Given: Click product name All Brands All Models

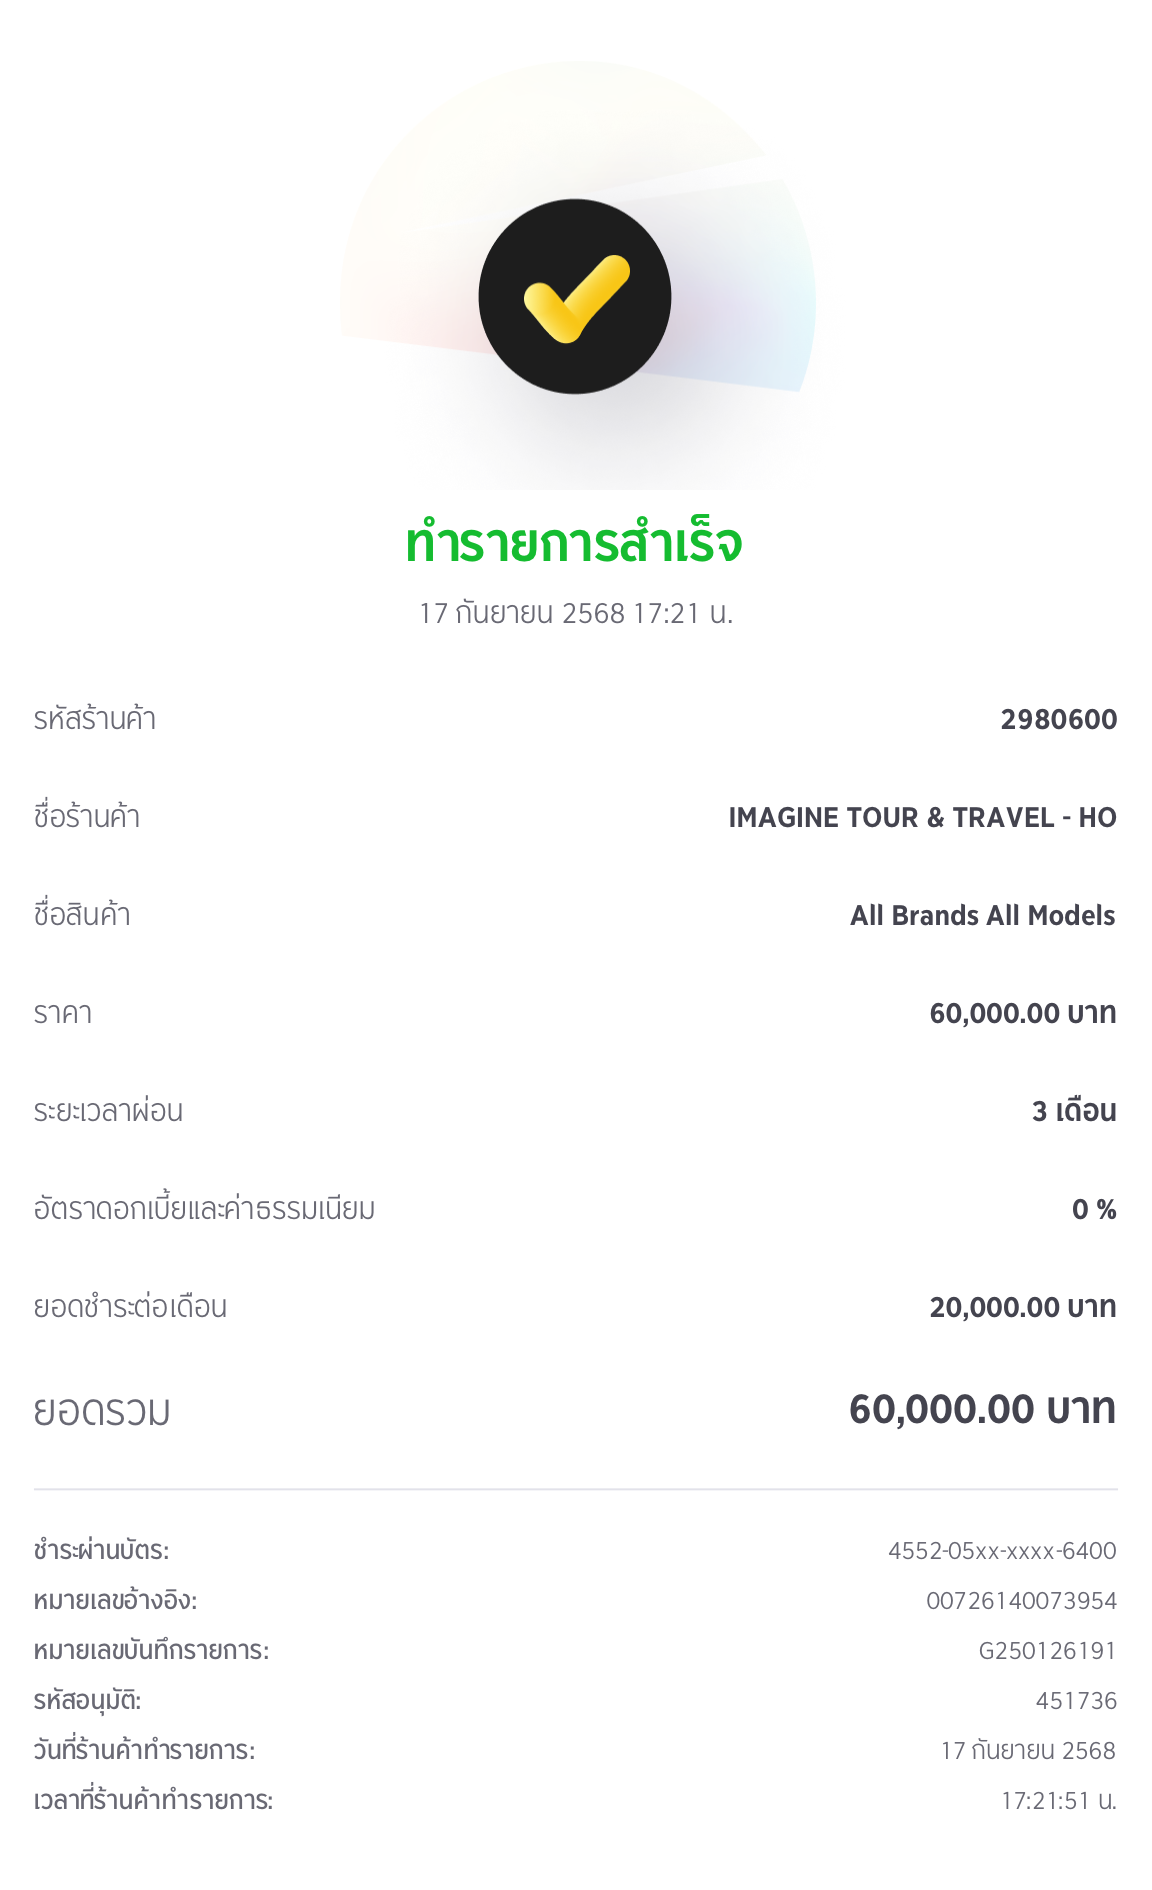Looking at the screenshot, I should (982, 916).
